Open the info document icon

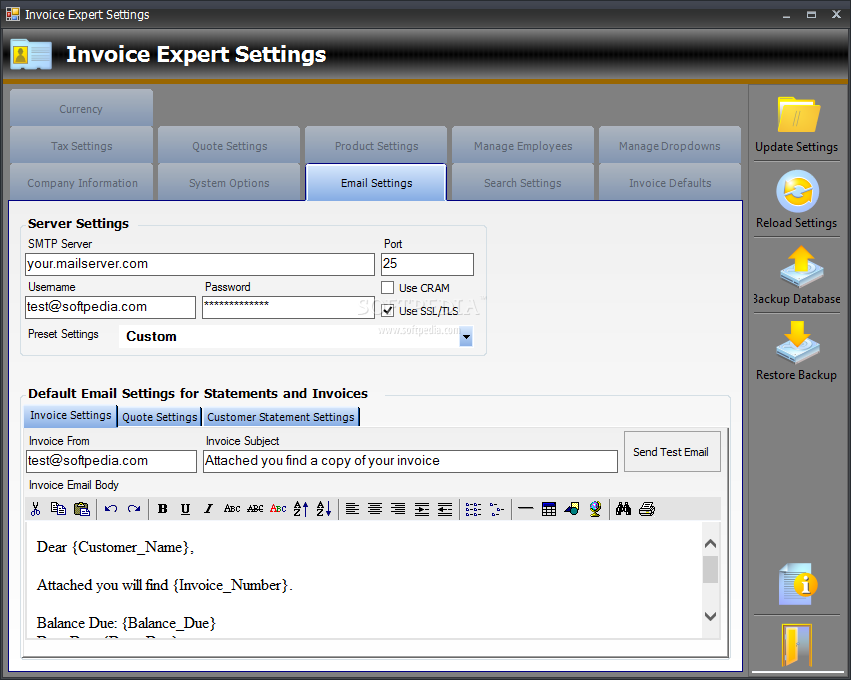click(x=797, y=584)
